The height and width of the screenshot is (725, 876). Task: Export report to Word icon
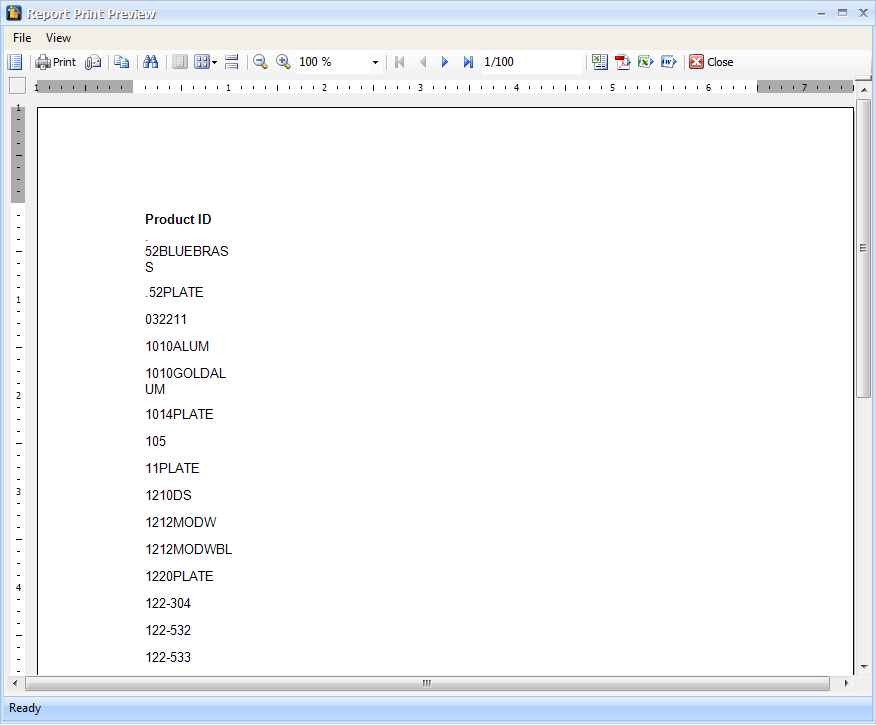[x=668, y=62]
